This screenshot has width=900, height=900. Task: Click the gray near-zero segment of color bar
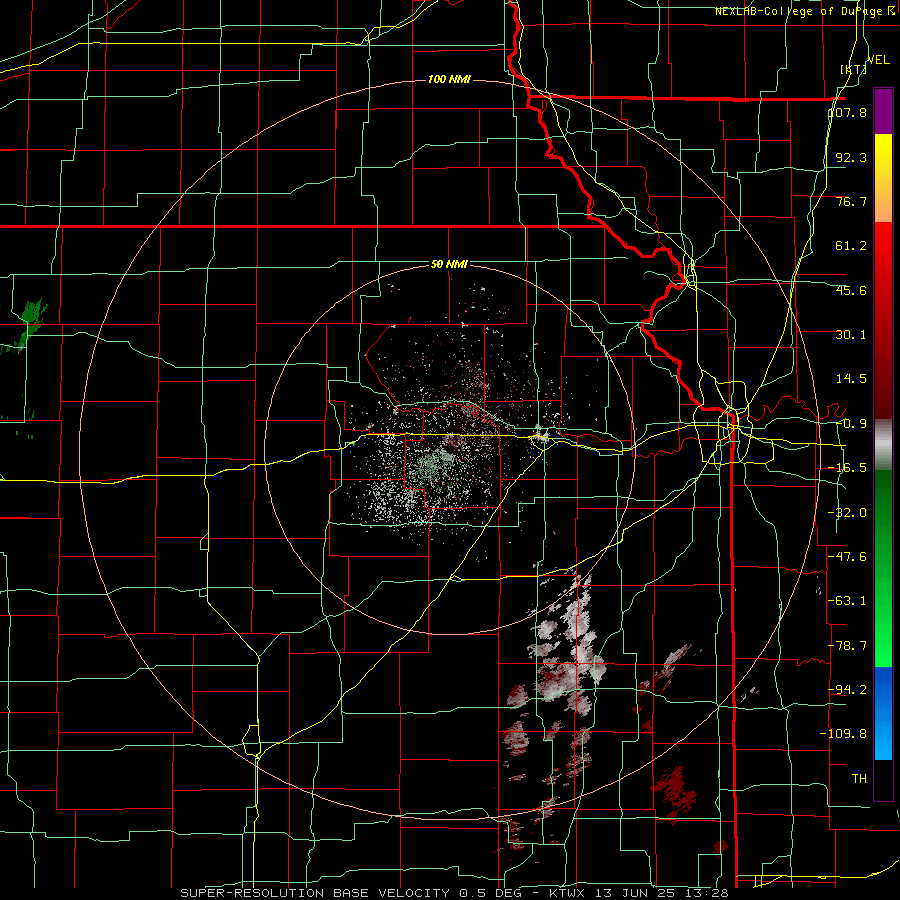pos(883,444)
